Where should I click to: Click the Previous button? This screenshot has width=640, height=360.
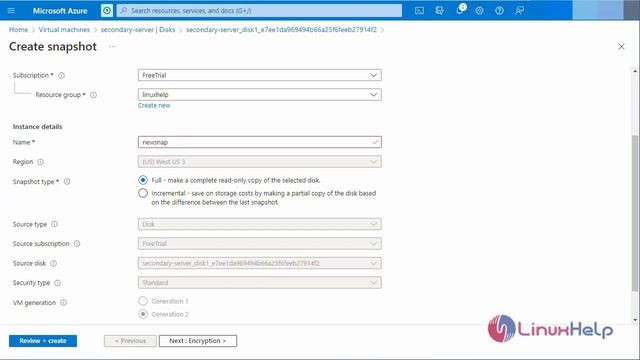(x=130, y=341)
